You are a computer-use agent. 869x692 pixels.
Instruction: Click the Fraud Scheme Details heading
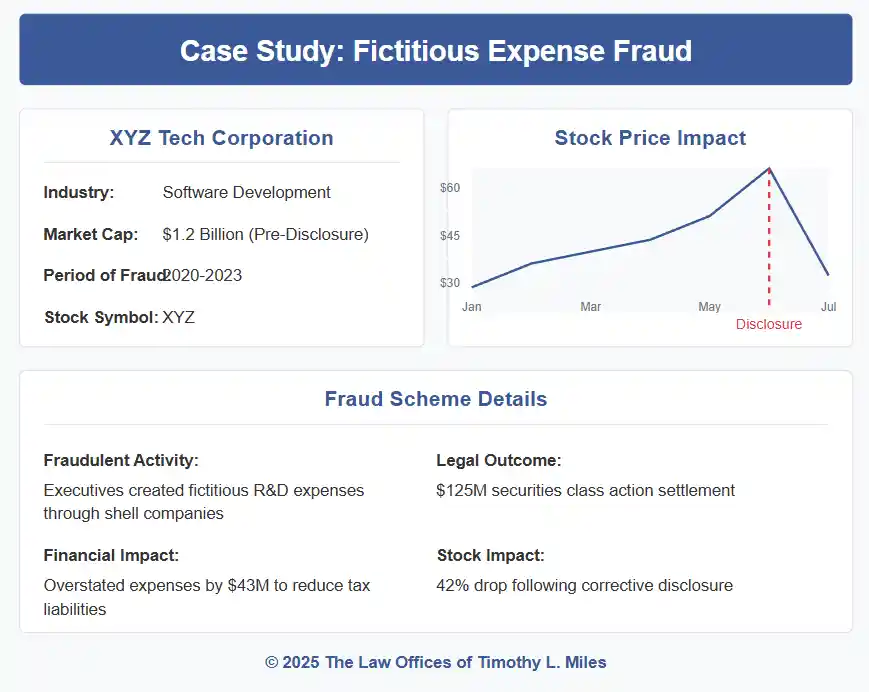point(435,399)
